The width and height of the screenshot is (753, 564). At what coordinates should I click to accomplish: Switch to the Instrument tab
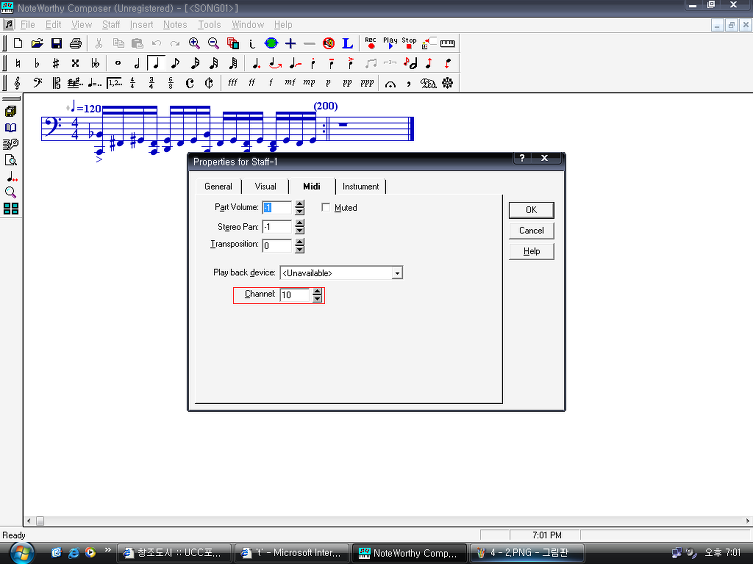point(361,186)
